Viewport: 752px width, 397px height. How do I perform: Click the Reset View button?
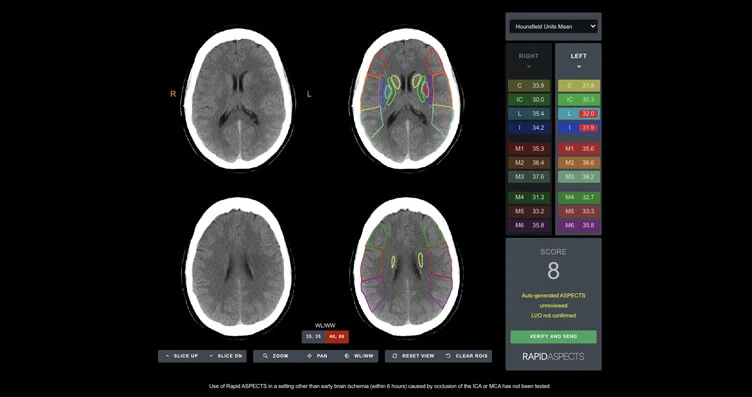(412, 356)
